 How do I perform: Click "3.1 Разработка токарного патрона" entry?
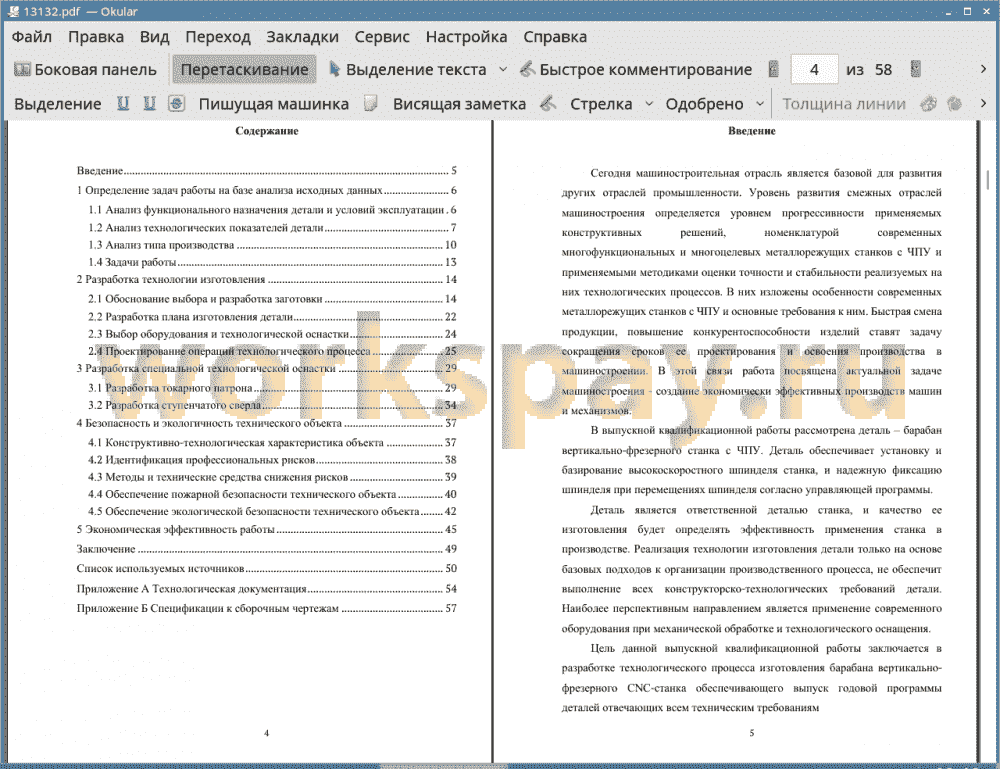(x=272, y=388)
